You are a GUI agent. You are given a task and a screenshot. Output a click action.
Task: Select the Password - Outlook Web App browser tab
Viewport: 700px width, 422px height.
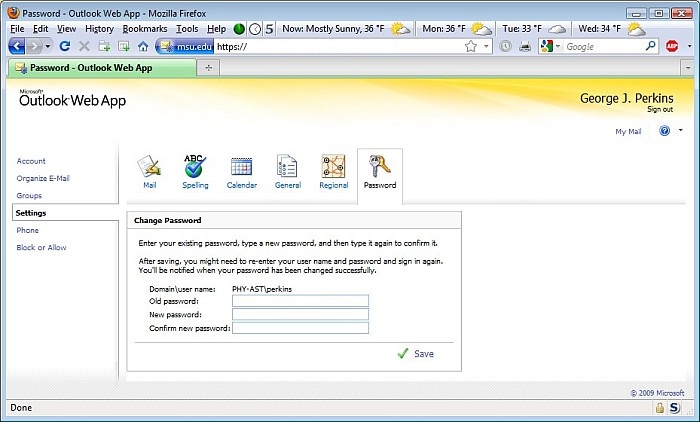click(x=102, y=68)
